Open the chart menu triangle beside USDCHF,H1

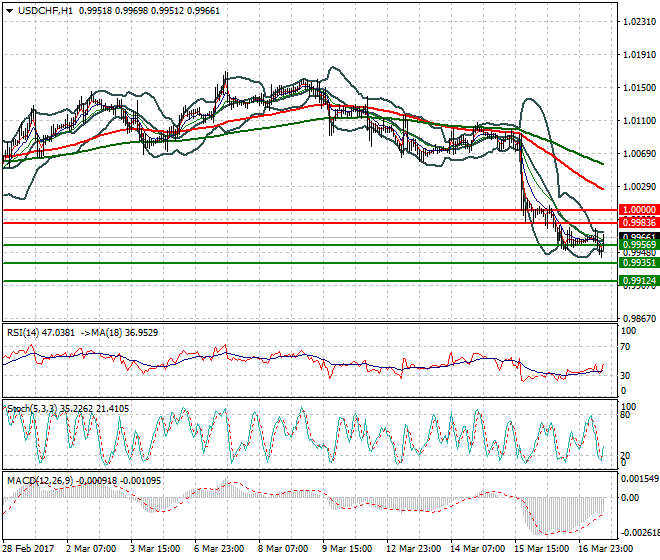coord(9,11)
